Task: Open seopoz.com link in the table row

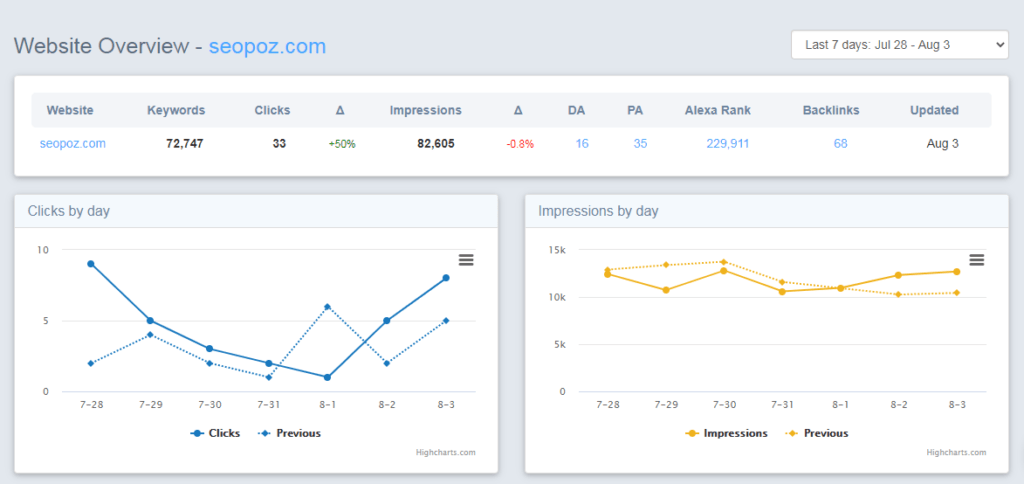Action: pos(72,144)
